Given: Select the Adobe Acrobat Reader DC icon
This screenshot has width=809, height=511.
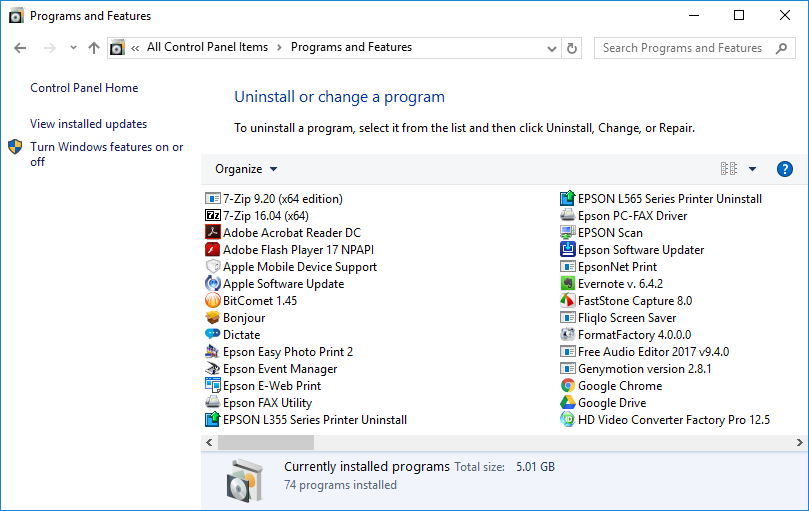Looking at the screenshot, I should point(213,233).
